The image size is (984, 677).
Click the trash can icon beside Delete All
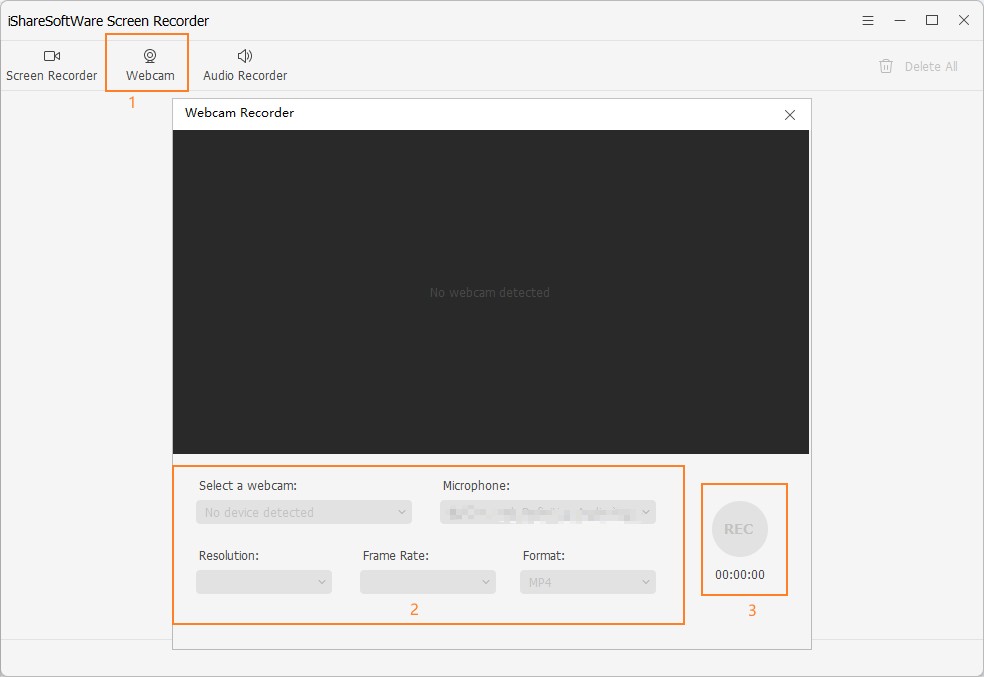point(886,66)
